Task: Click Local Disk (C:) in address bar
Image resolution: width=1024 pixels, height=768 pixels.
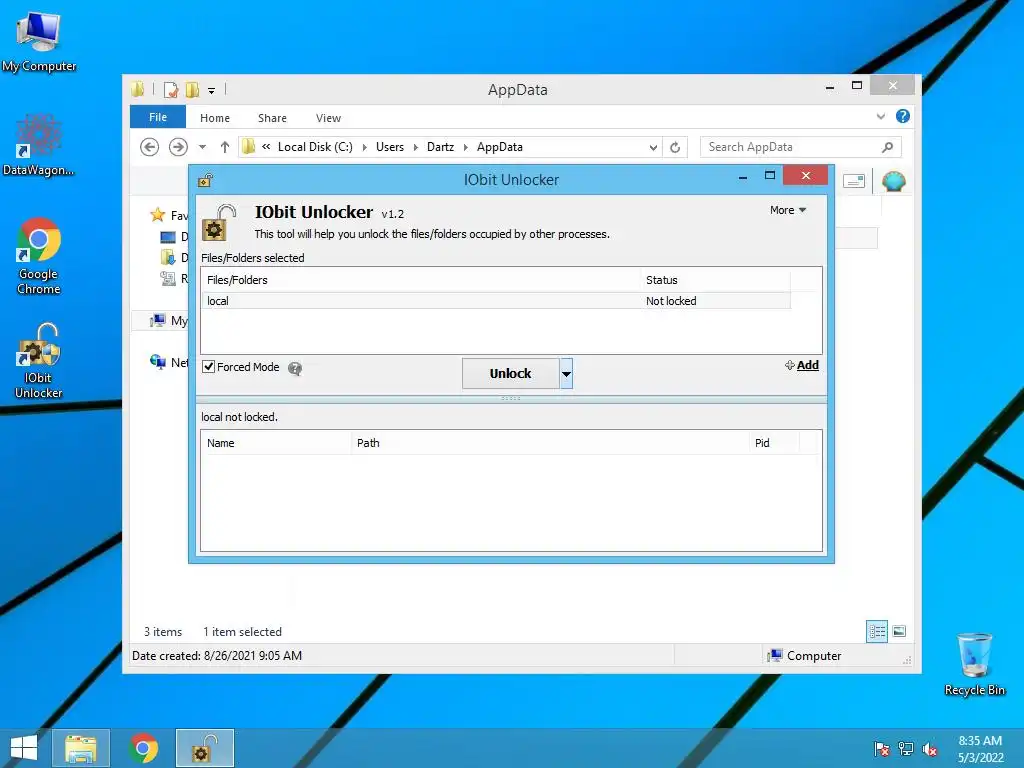Action: pyautogui.click(x=315, y=147)
